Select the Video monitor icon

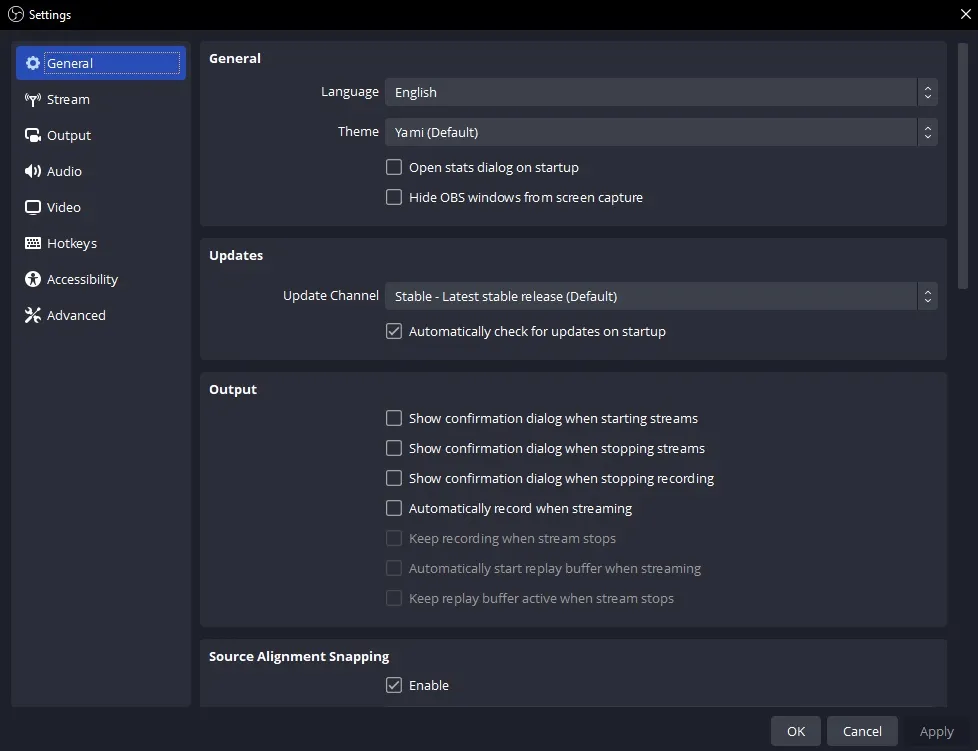click(x=32, y=207)
